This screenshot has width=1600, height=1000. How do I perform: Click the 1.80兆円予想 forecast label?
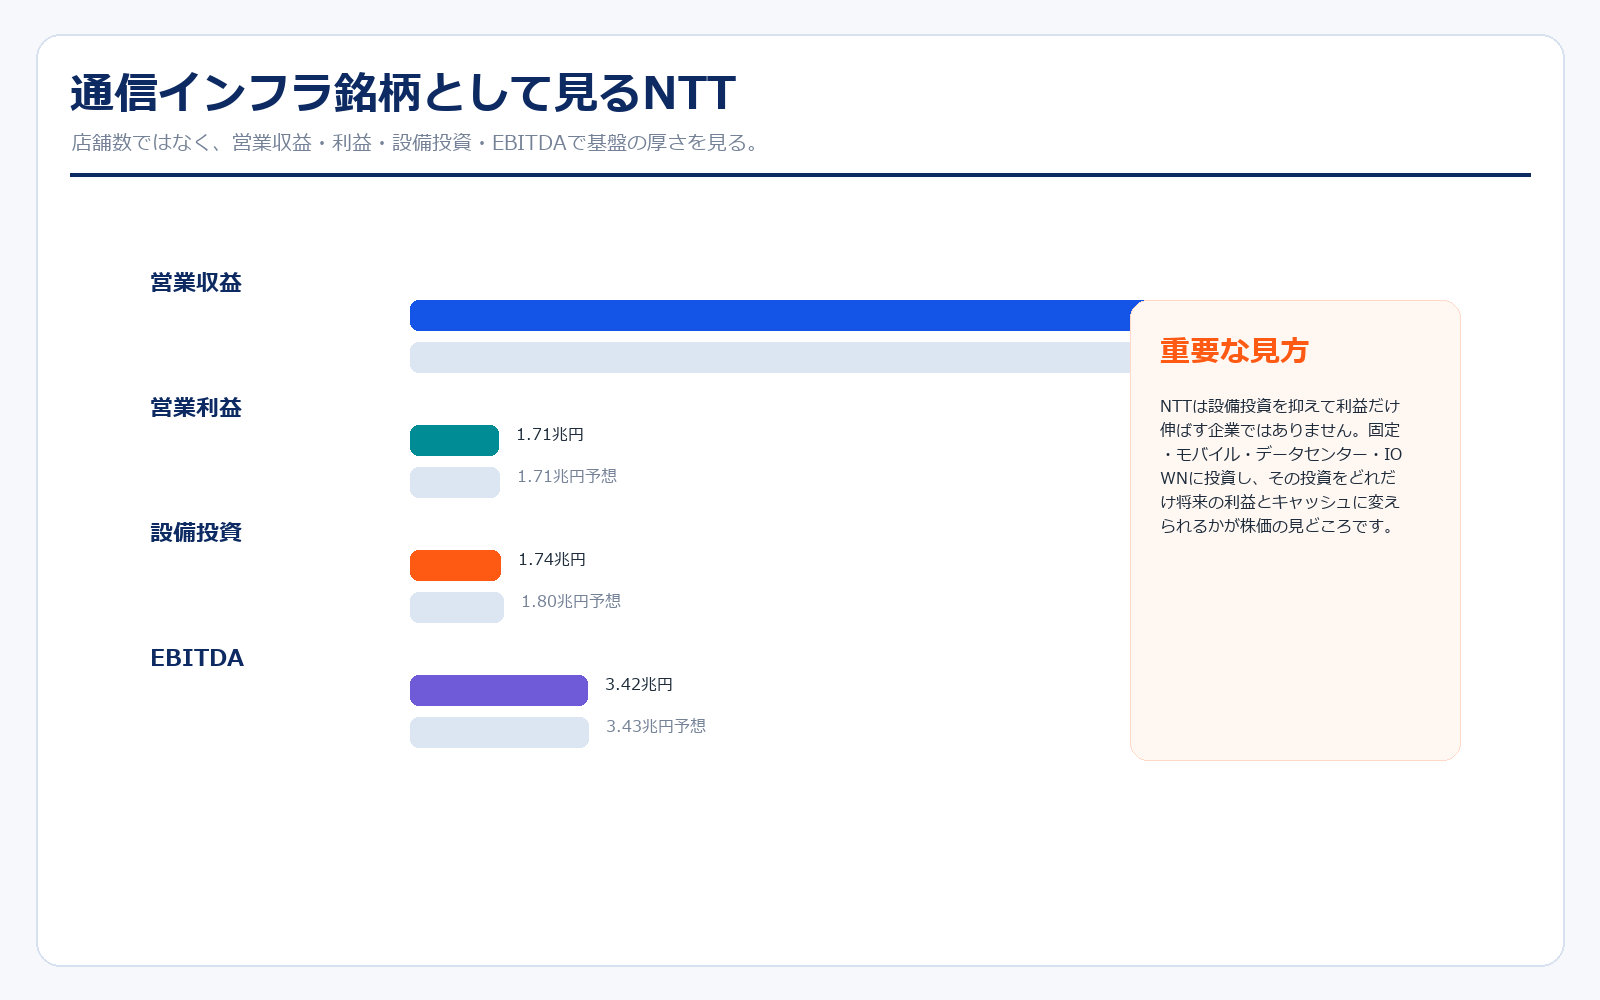click(x=571, y=602)
